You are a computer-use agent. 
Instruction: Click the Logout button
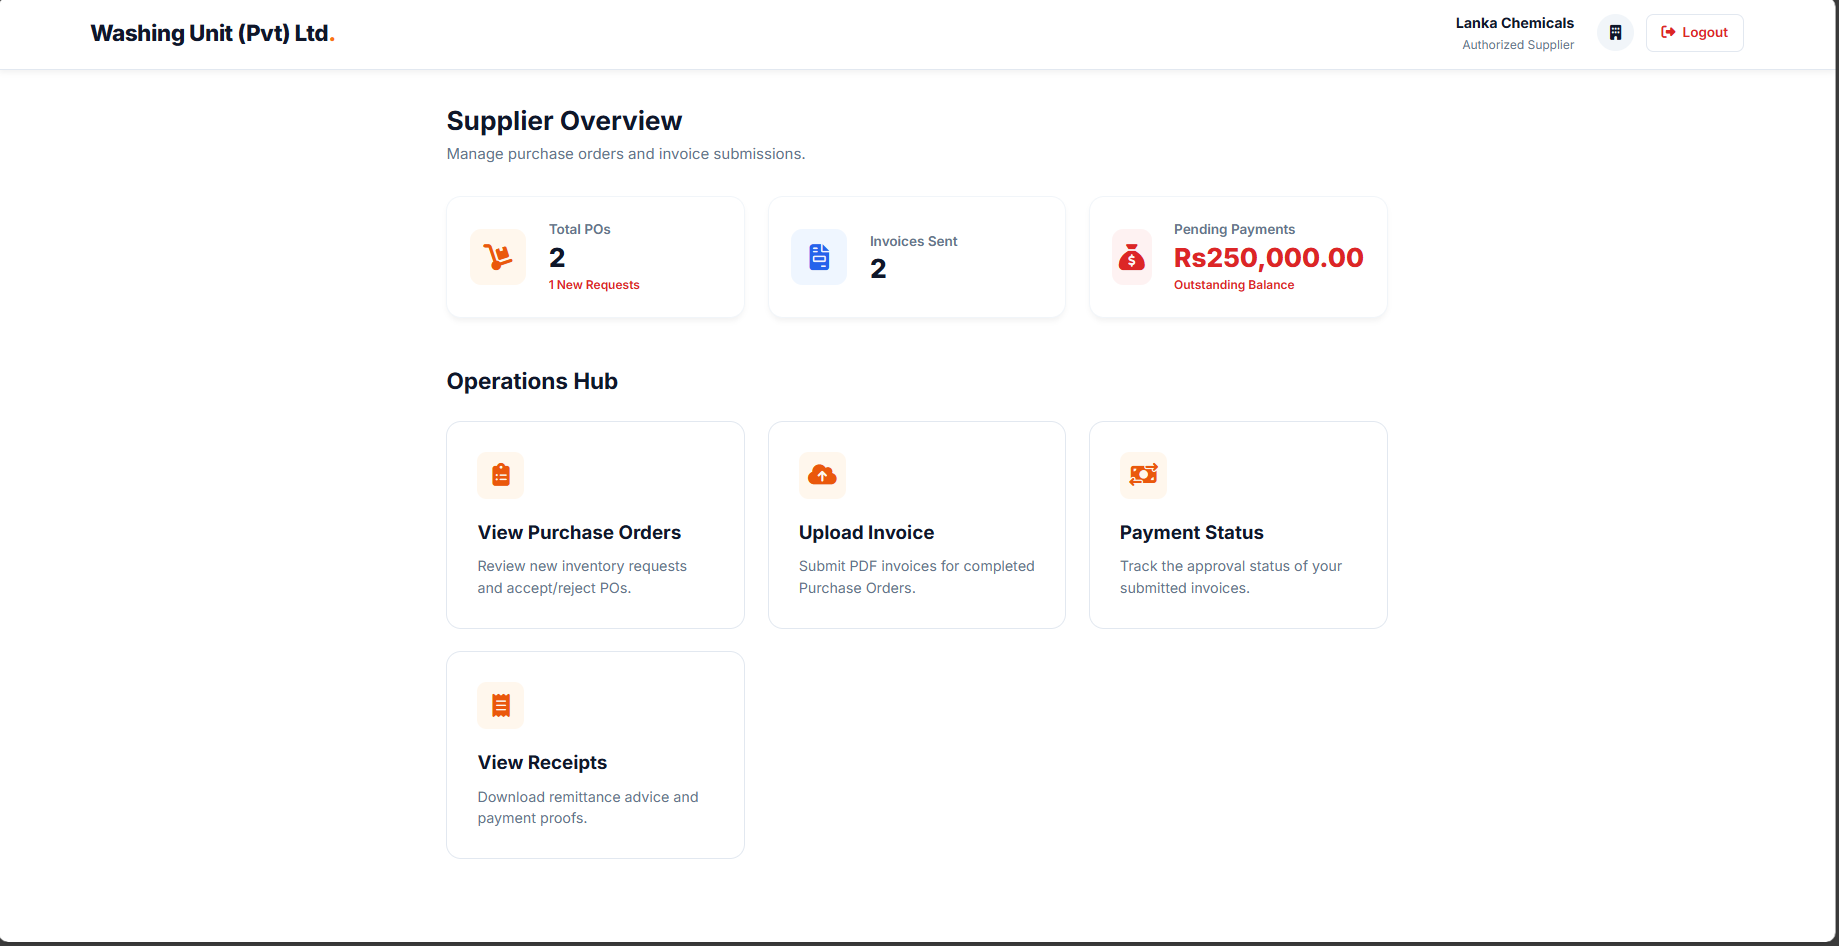click(x=1694, y=33)
